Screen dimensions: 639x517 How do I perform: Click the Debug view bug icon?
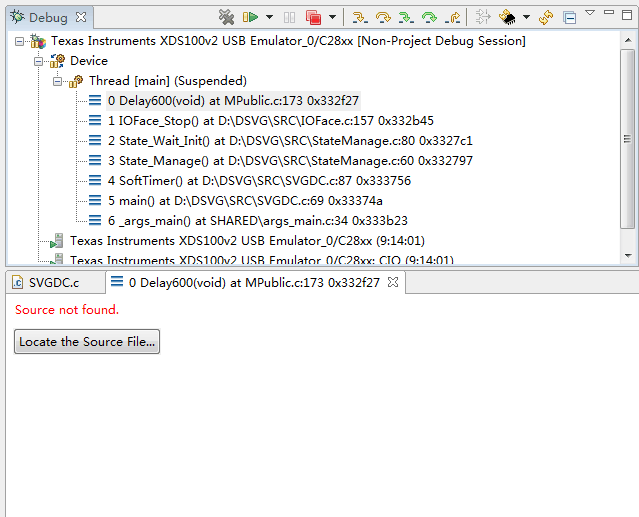[x=18, y=17]
